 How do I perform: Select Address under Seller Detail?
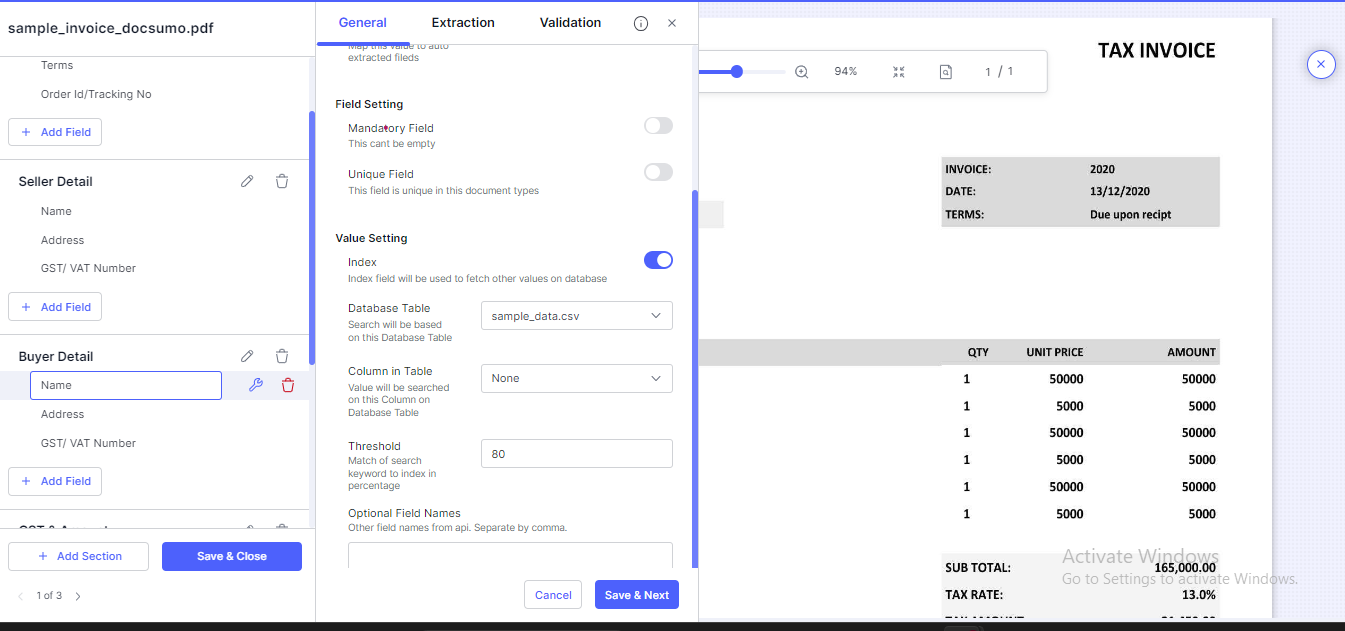coord(62,240)
